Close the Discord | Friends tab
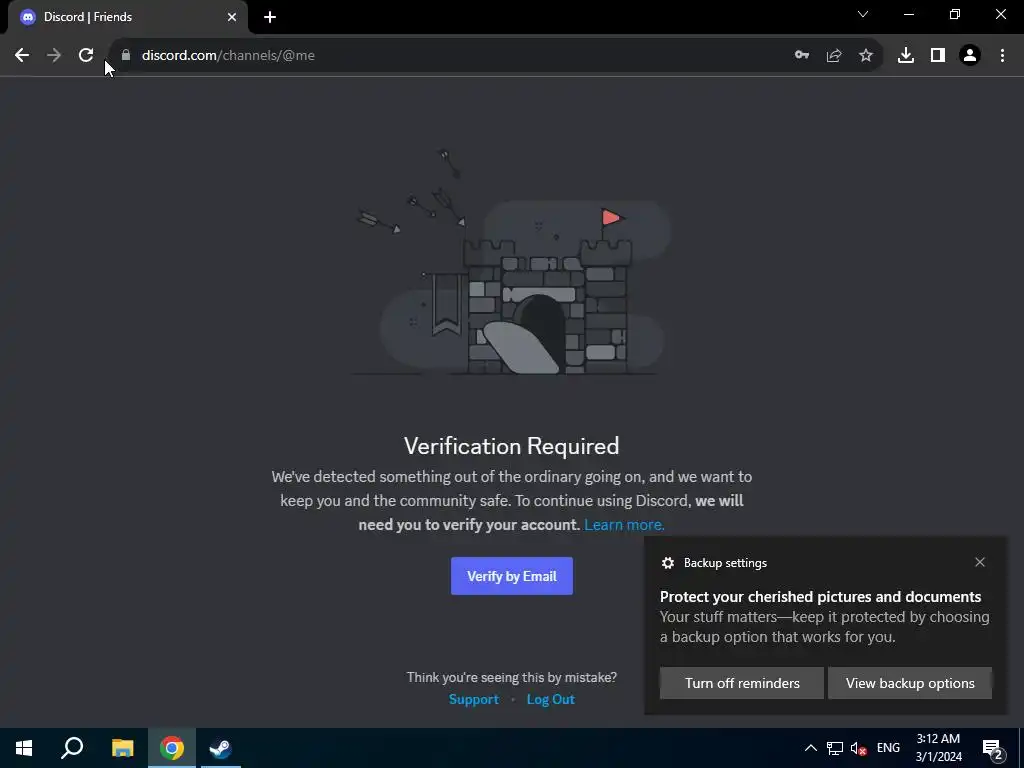 tap(232, 17)
